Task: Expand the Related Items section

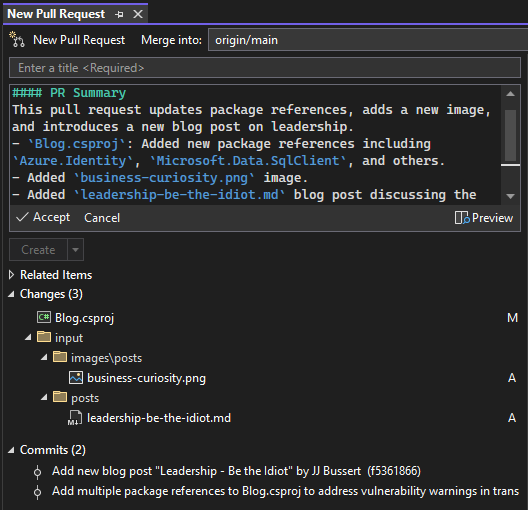Action: point(11,275)
